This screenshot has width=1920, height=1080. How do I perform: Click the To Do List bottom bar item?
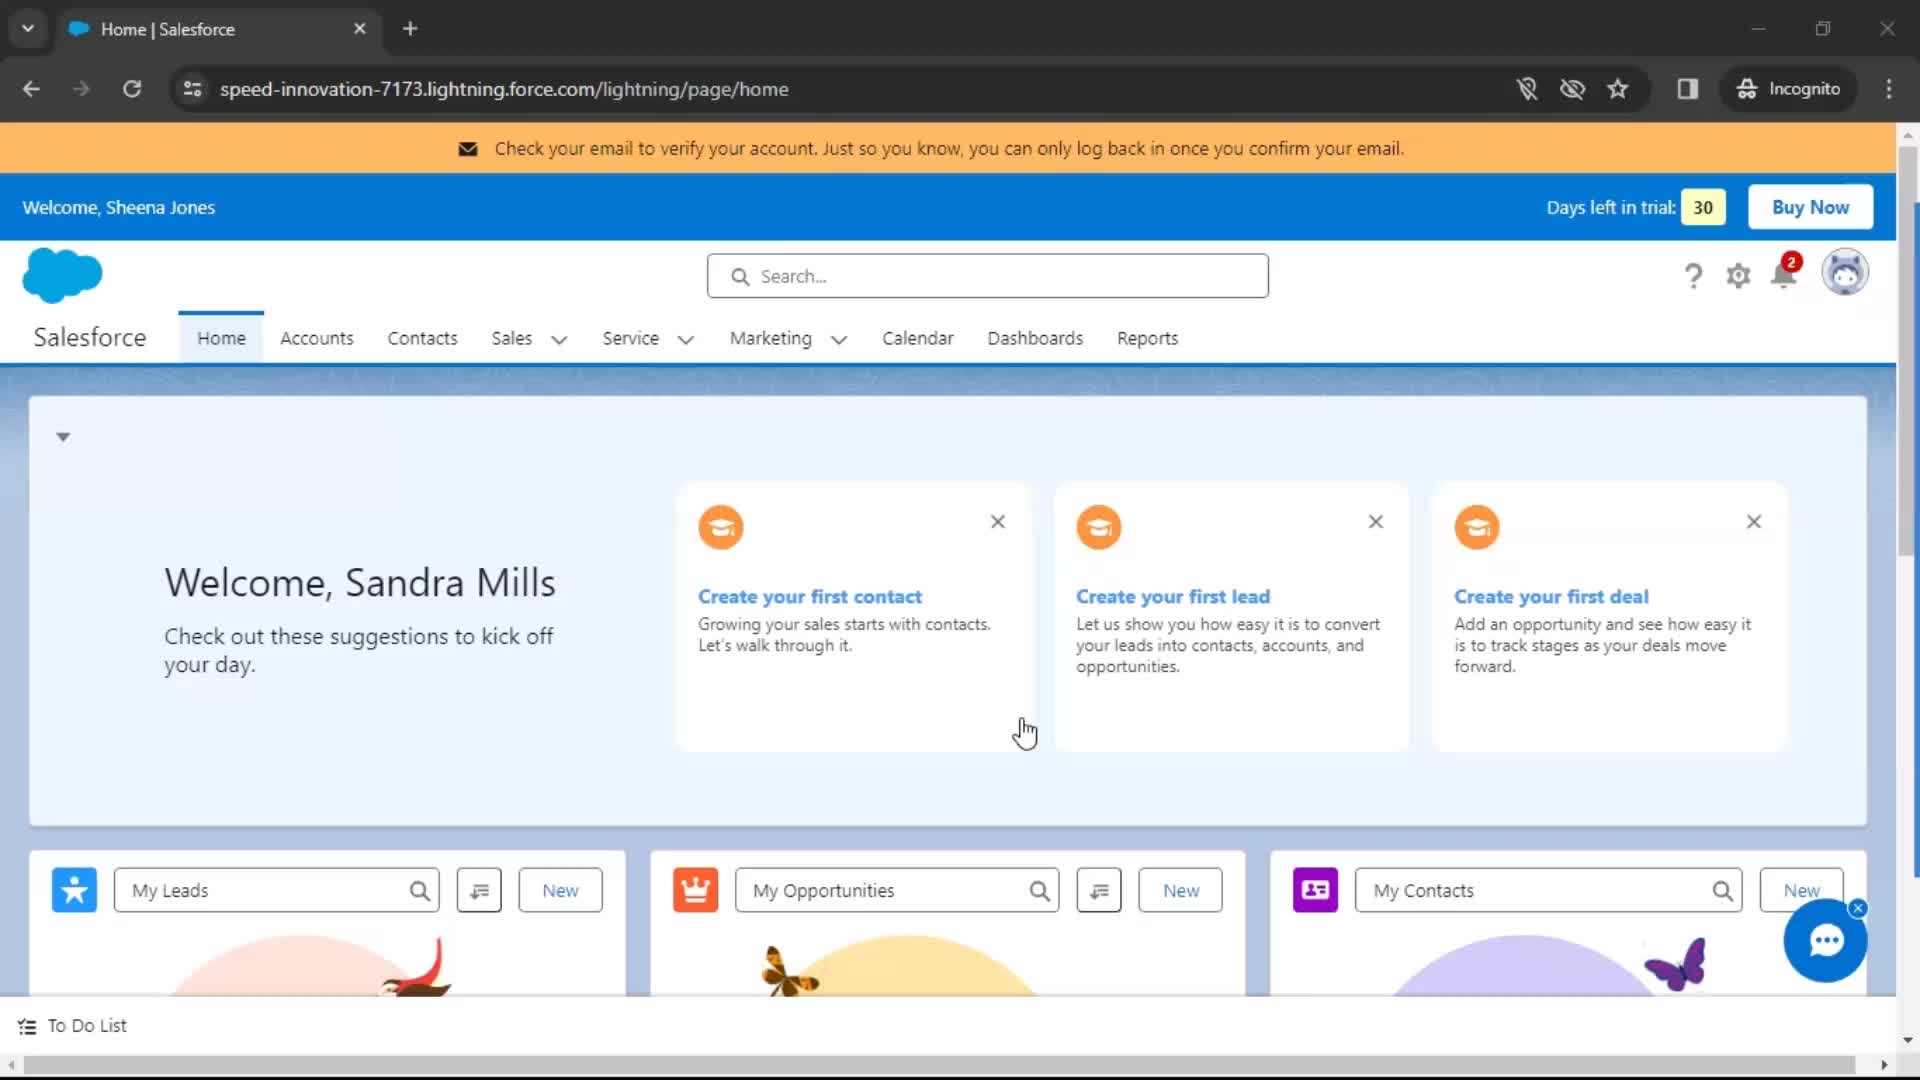point(74,1026)
